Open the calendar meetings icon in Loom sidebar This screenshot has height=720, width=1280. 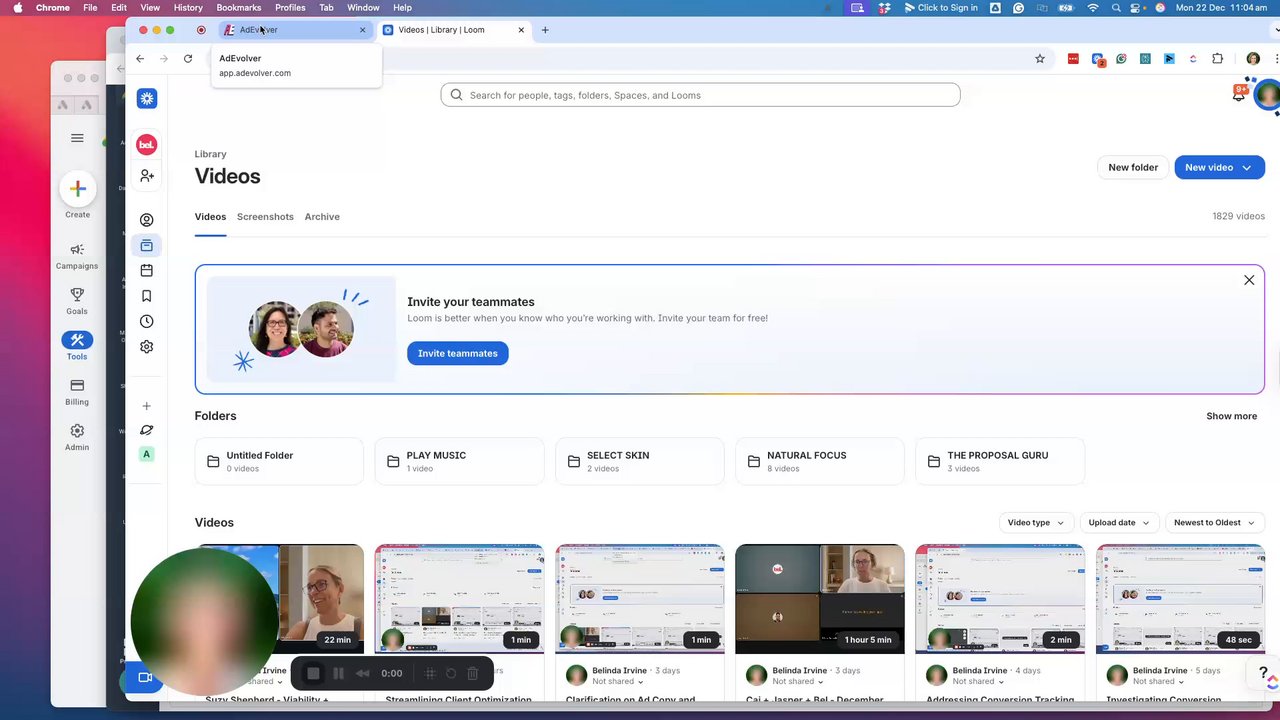[147, 271]
